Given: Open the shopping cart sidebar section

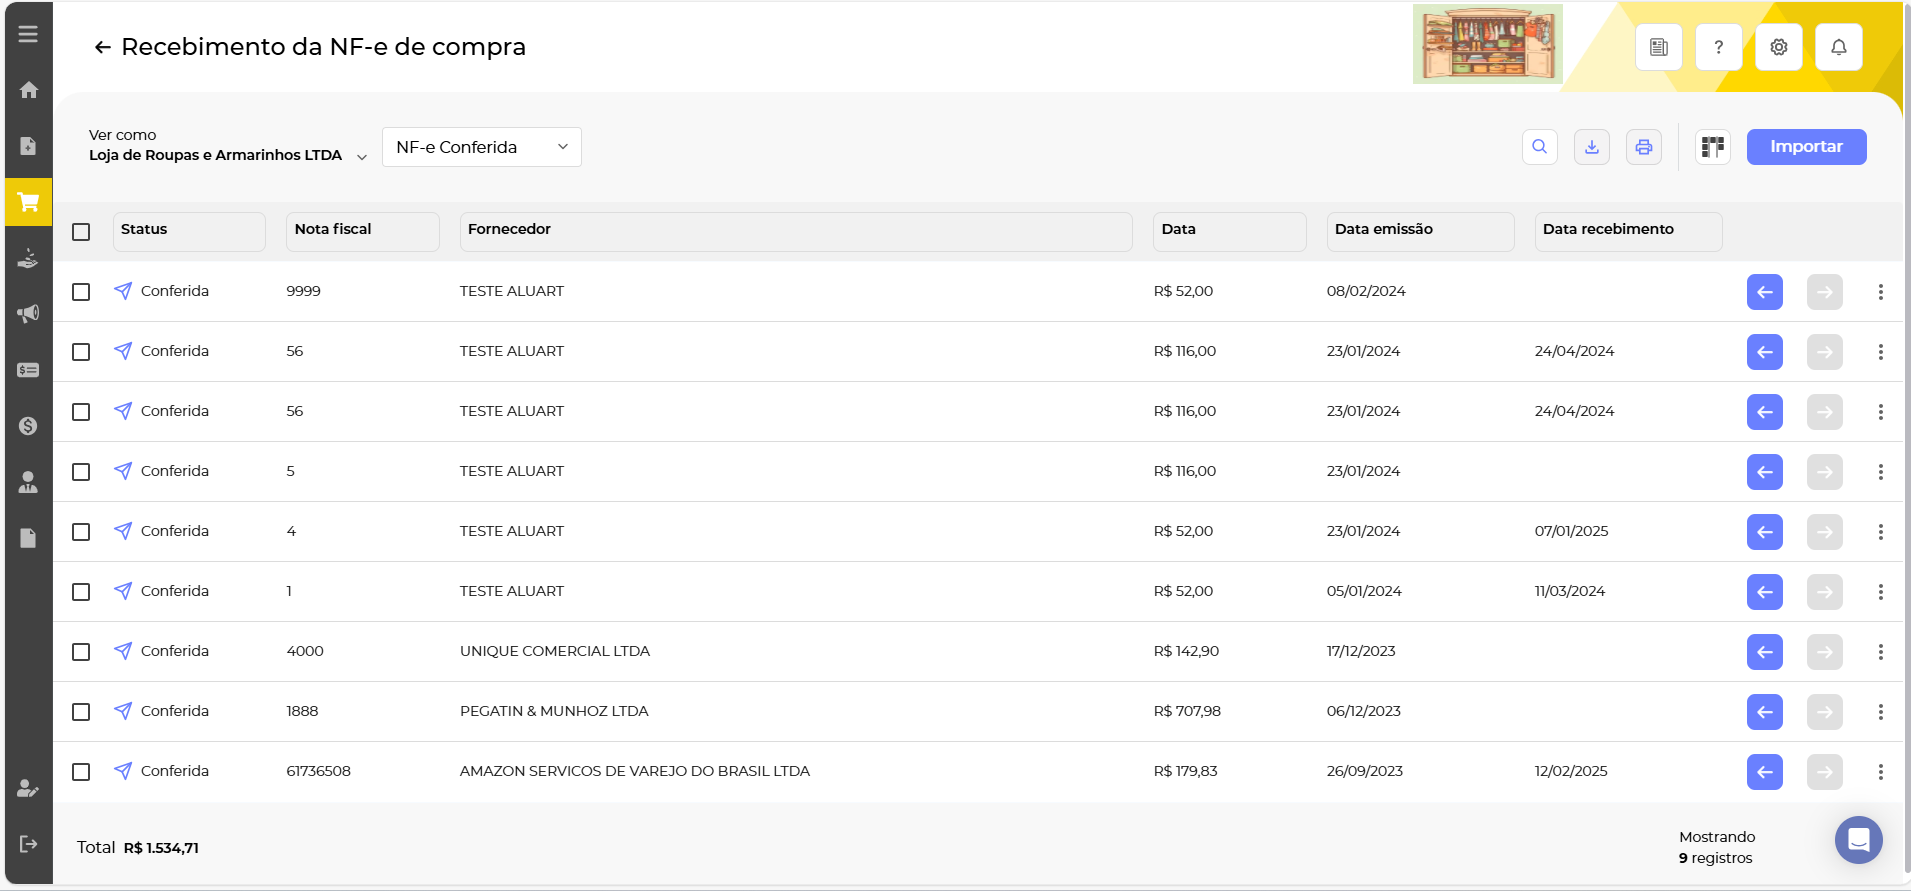Looking at the screenshot, I should click(28, 202).
